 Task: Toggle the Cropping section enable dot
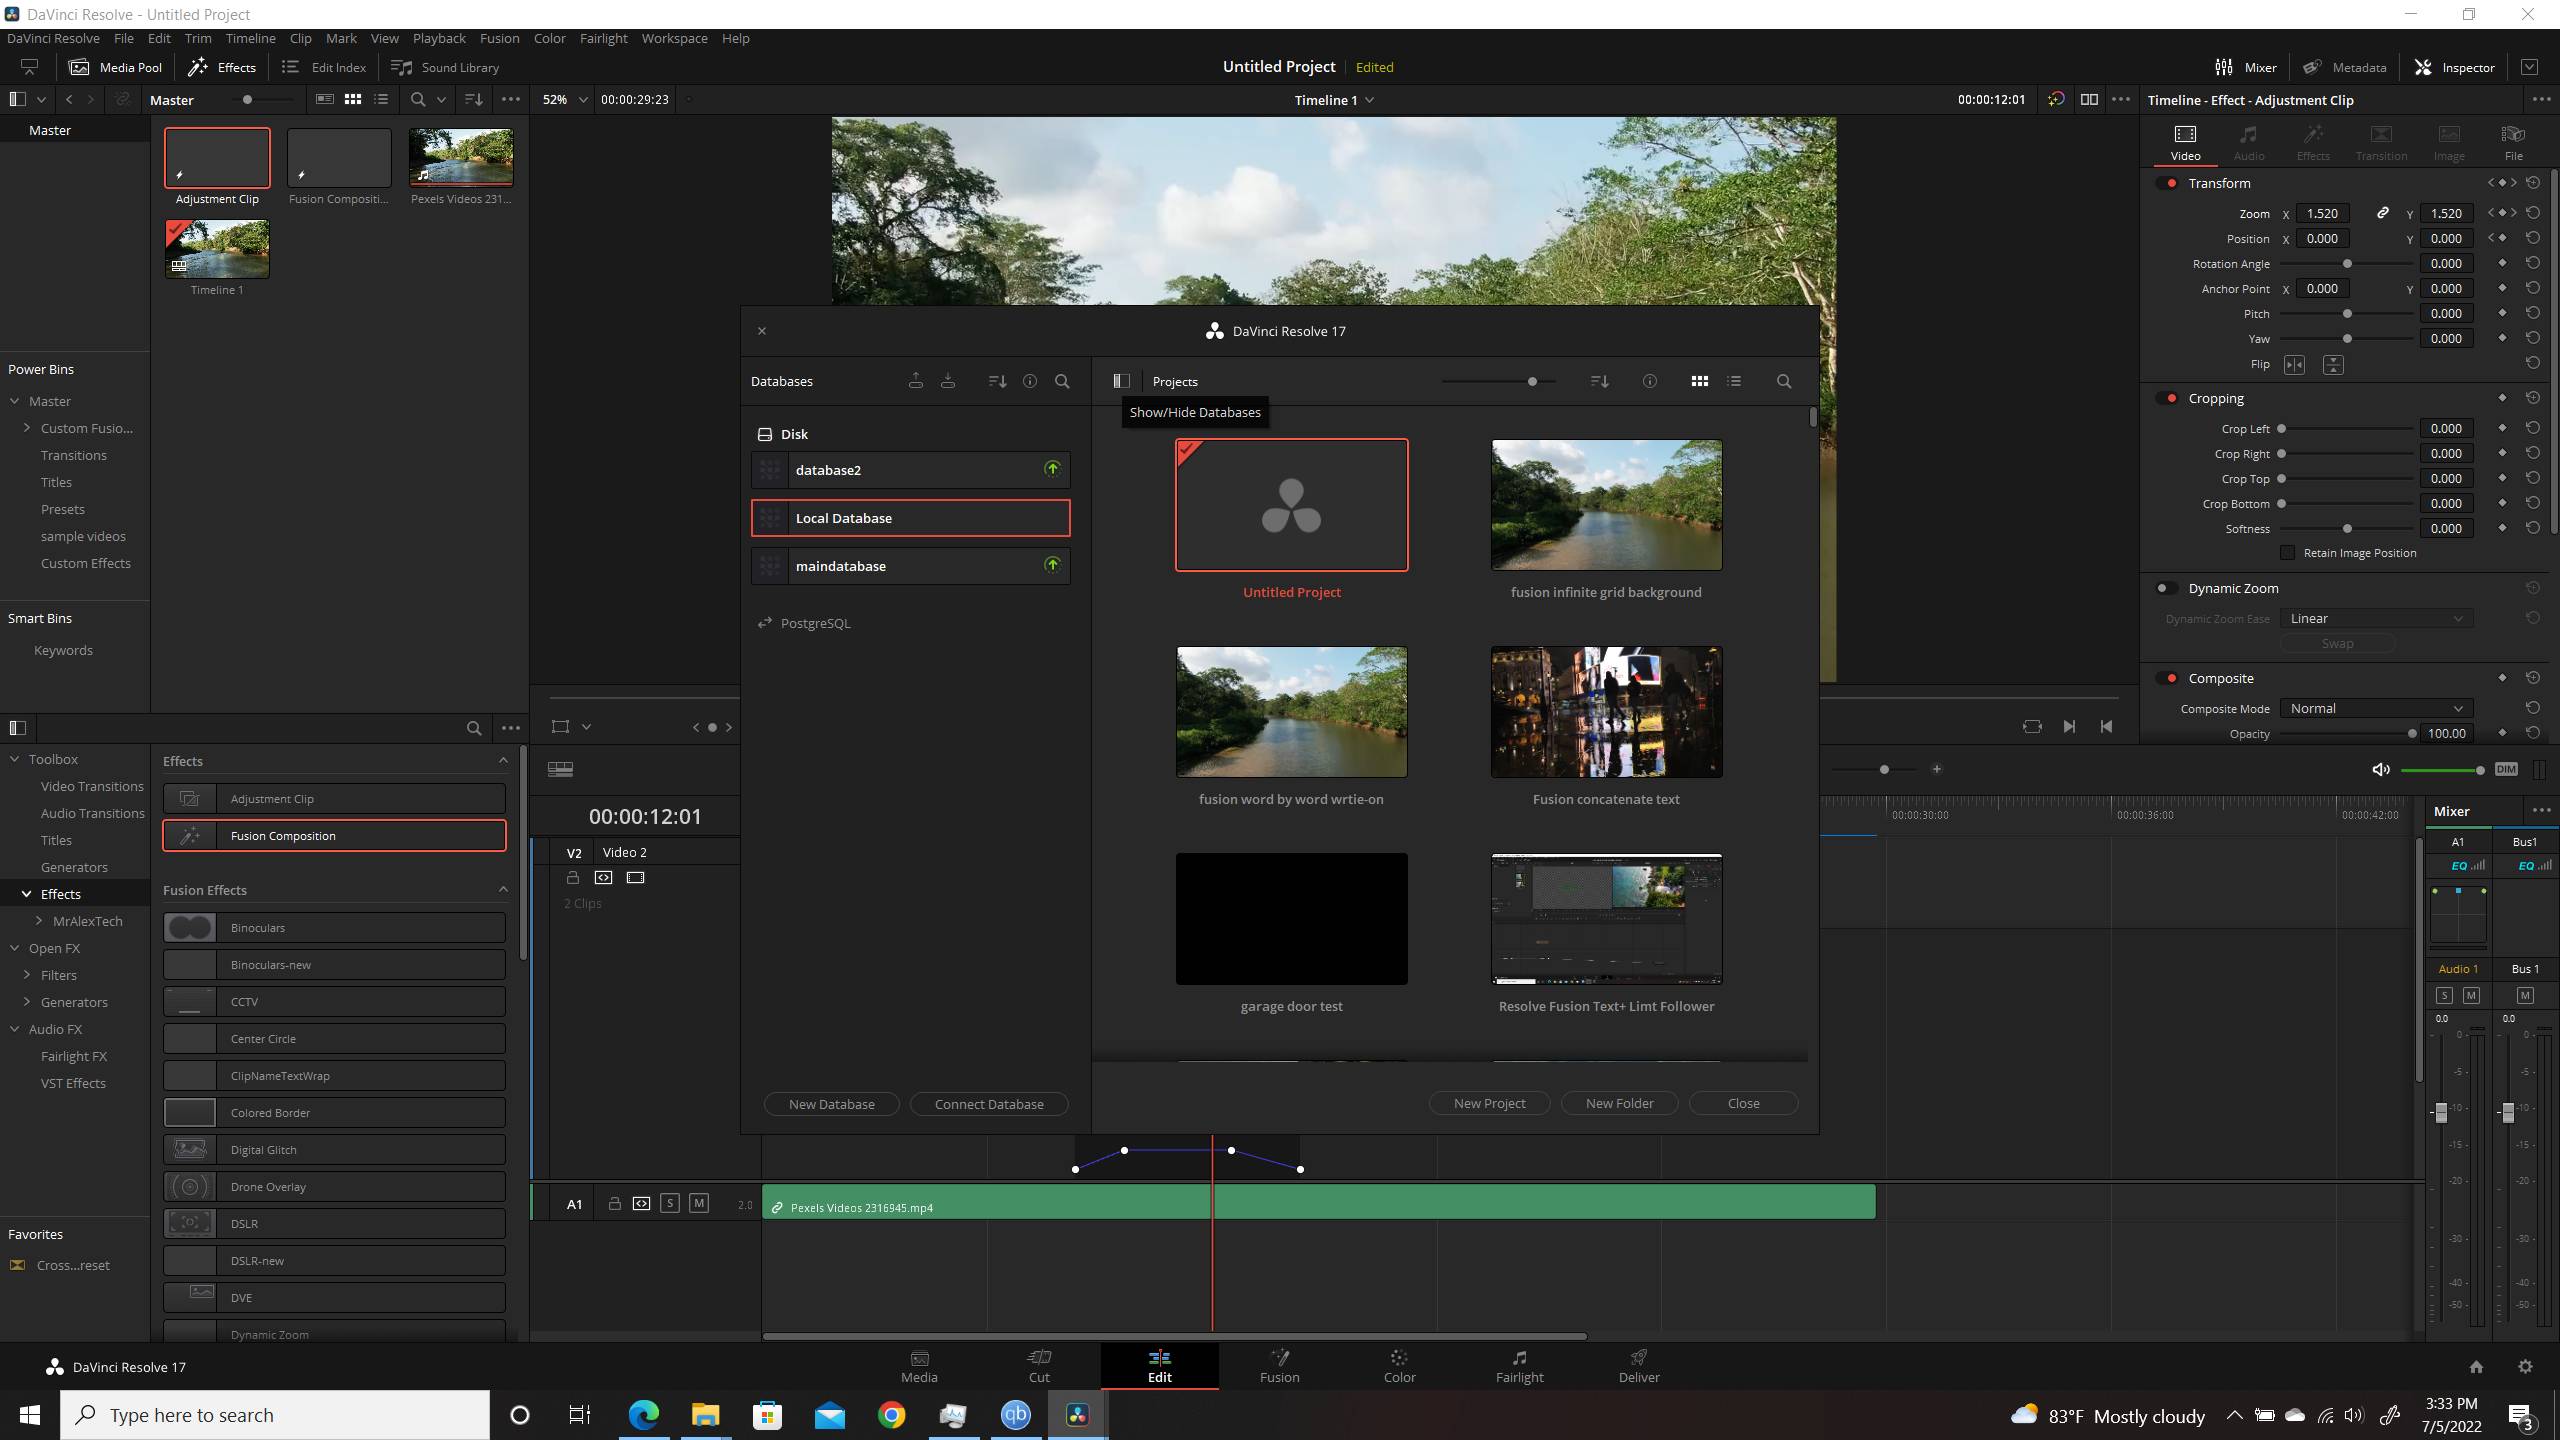click(x=2168, y=398)
